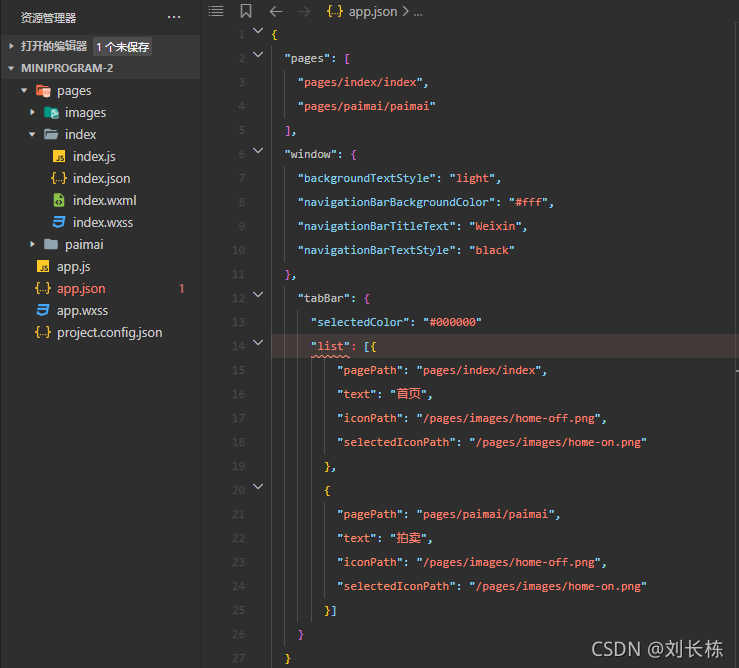Fold the window object at line 6
Screen dimensions: 739x668
tap(258, 151)
